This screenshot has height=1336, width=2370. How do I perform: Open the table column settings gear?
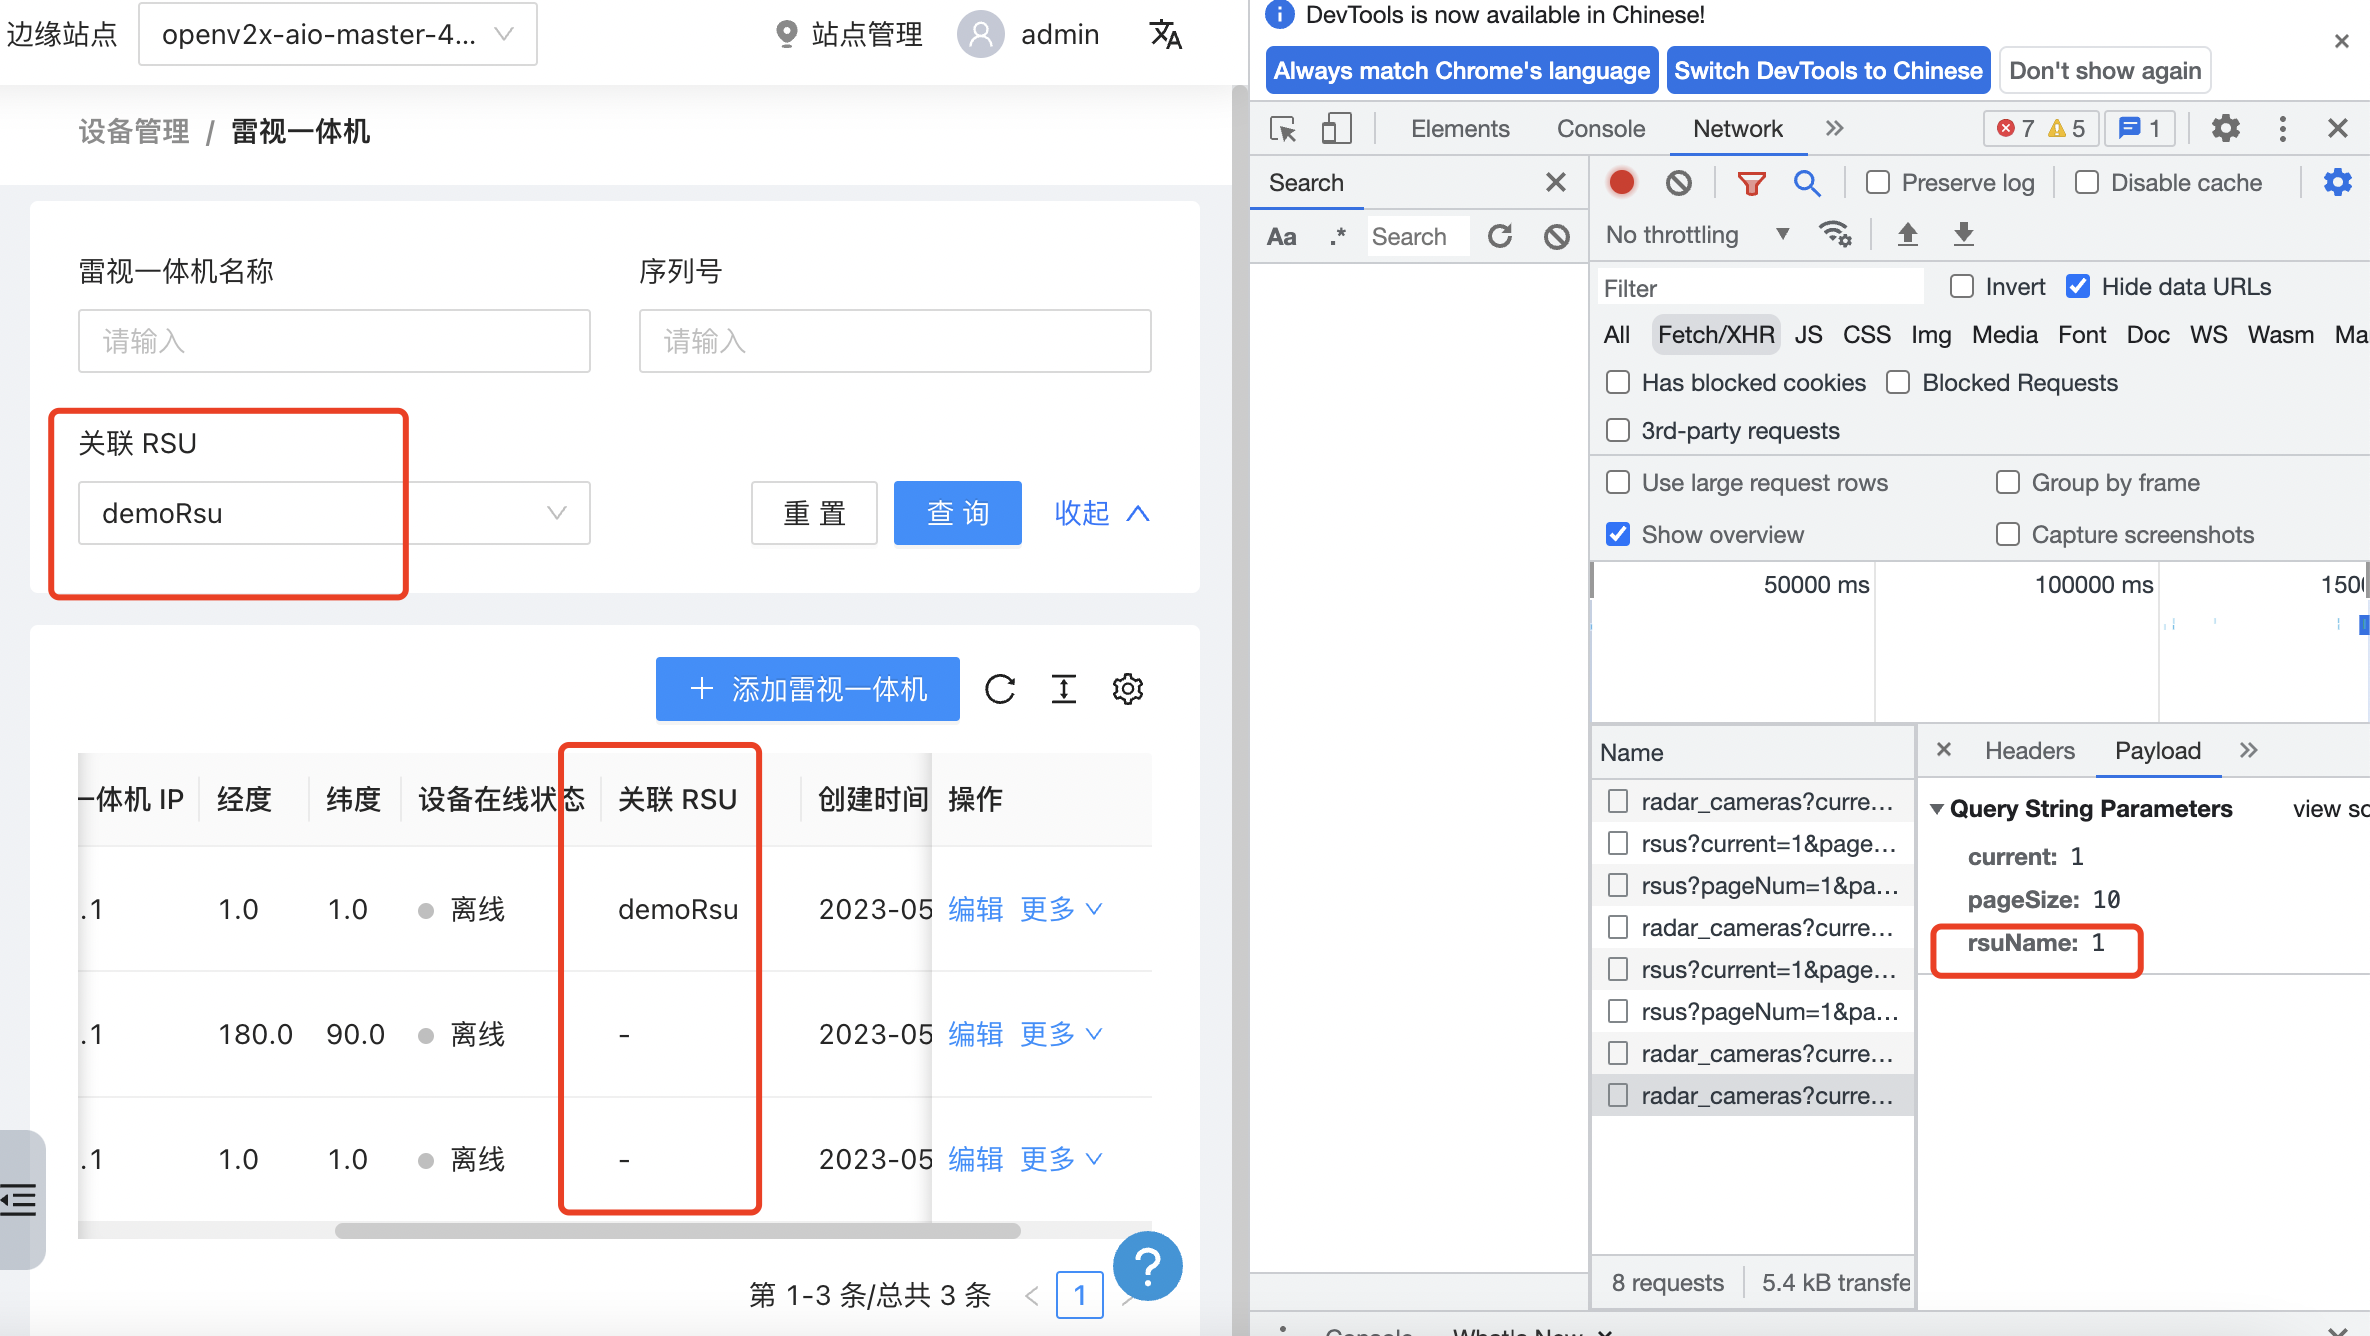[1128, 689]
